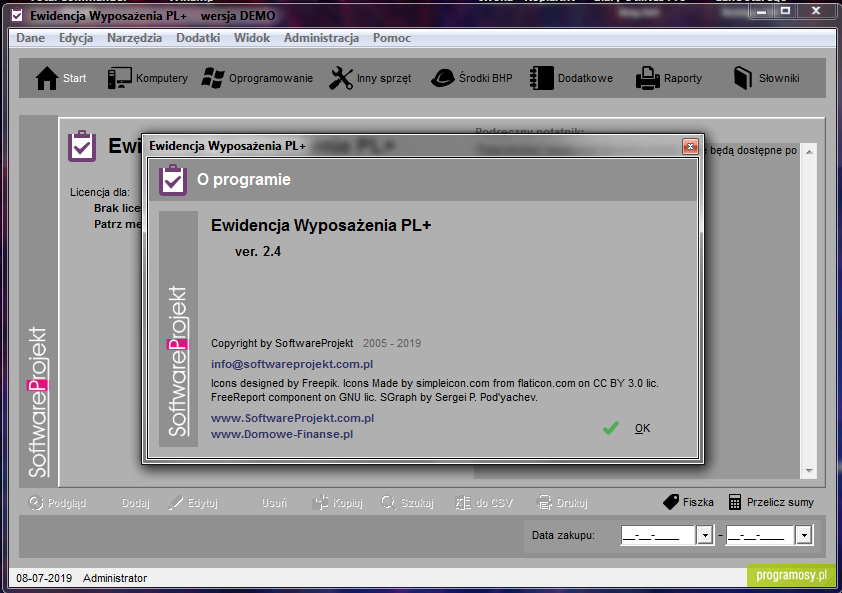Click the Drukuj printer icon
This screenshot has height=593, width=842.
[545, 503]
